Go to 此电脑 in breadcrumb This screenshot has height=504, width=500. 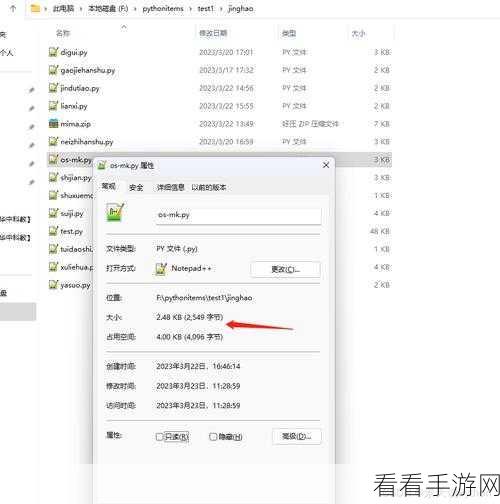[x=63, y=9]
